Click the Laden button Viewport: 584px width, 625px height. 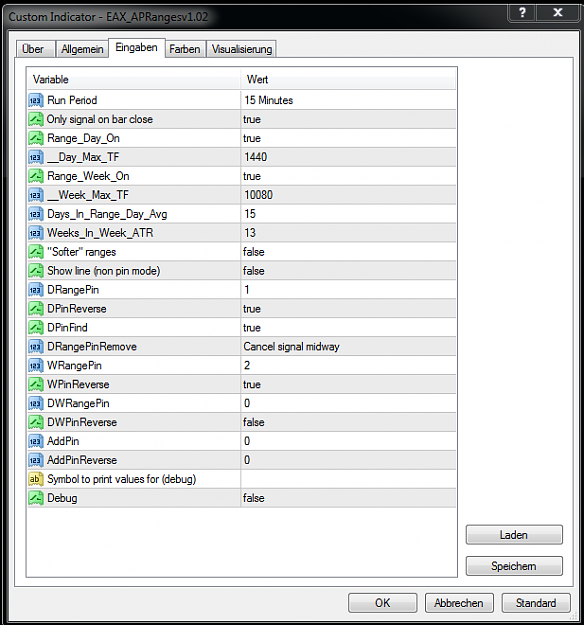pos(514,535)
